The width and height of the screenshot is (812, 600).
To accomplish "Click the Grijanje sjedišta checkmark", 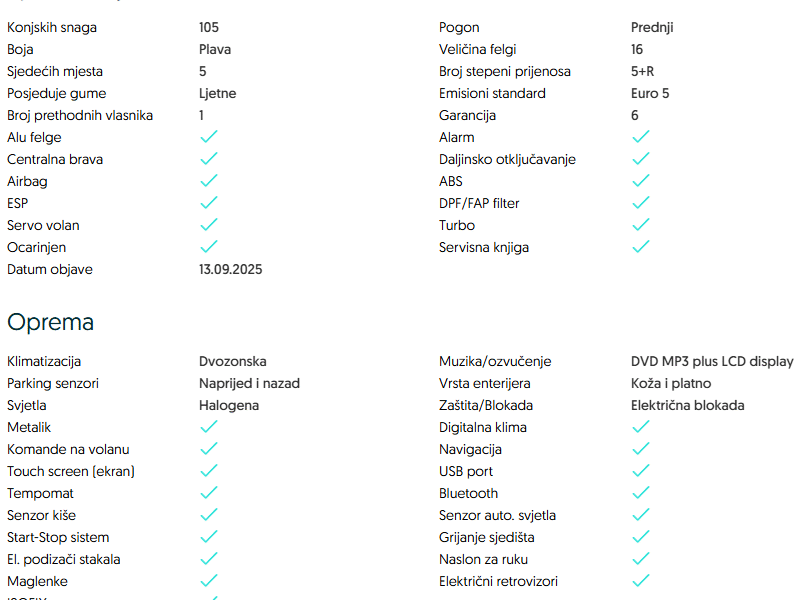I will 641,537.
